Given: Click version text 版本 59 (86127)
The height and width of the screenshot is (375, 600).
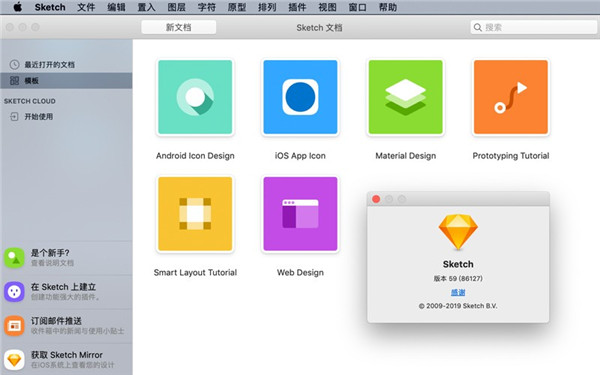Looking at the screenshot, I should click(x=458, y=279).
